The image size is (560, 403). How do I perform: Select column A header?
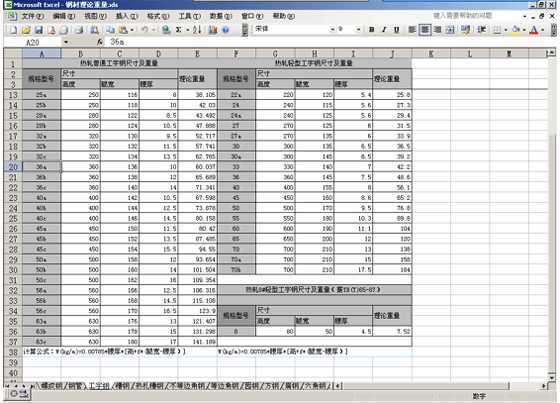[x=42, y=54]
